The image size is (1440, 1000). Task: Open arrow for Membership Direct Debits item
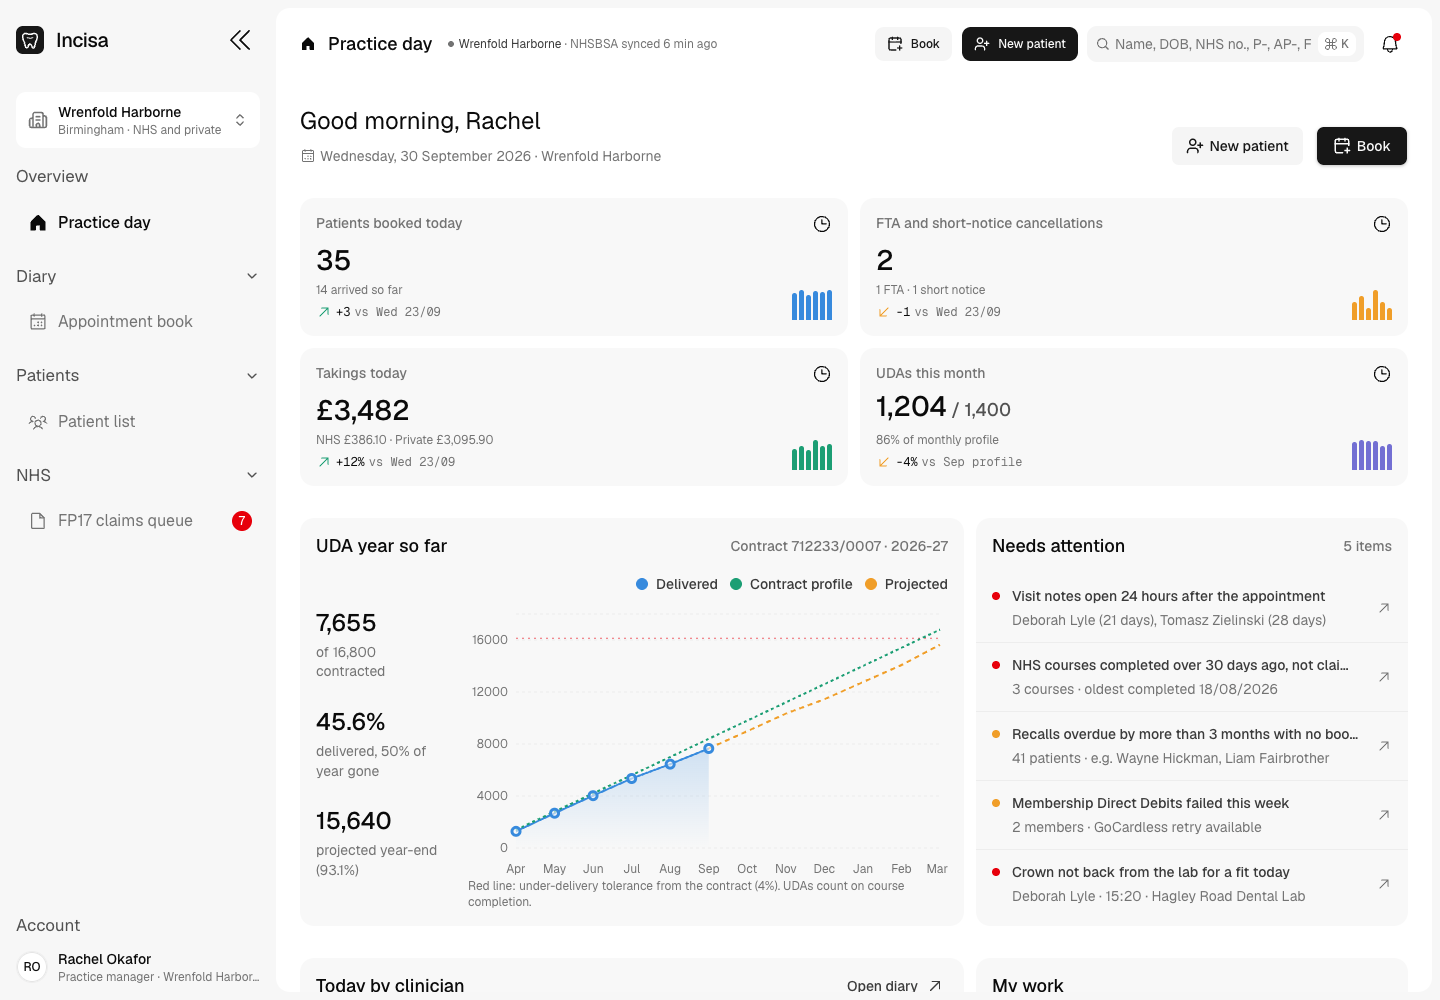click(x=1384, y=815)
